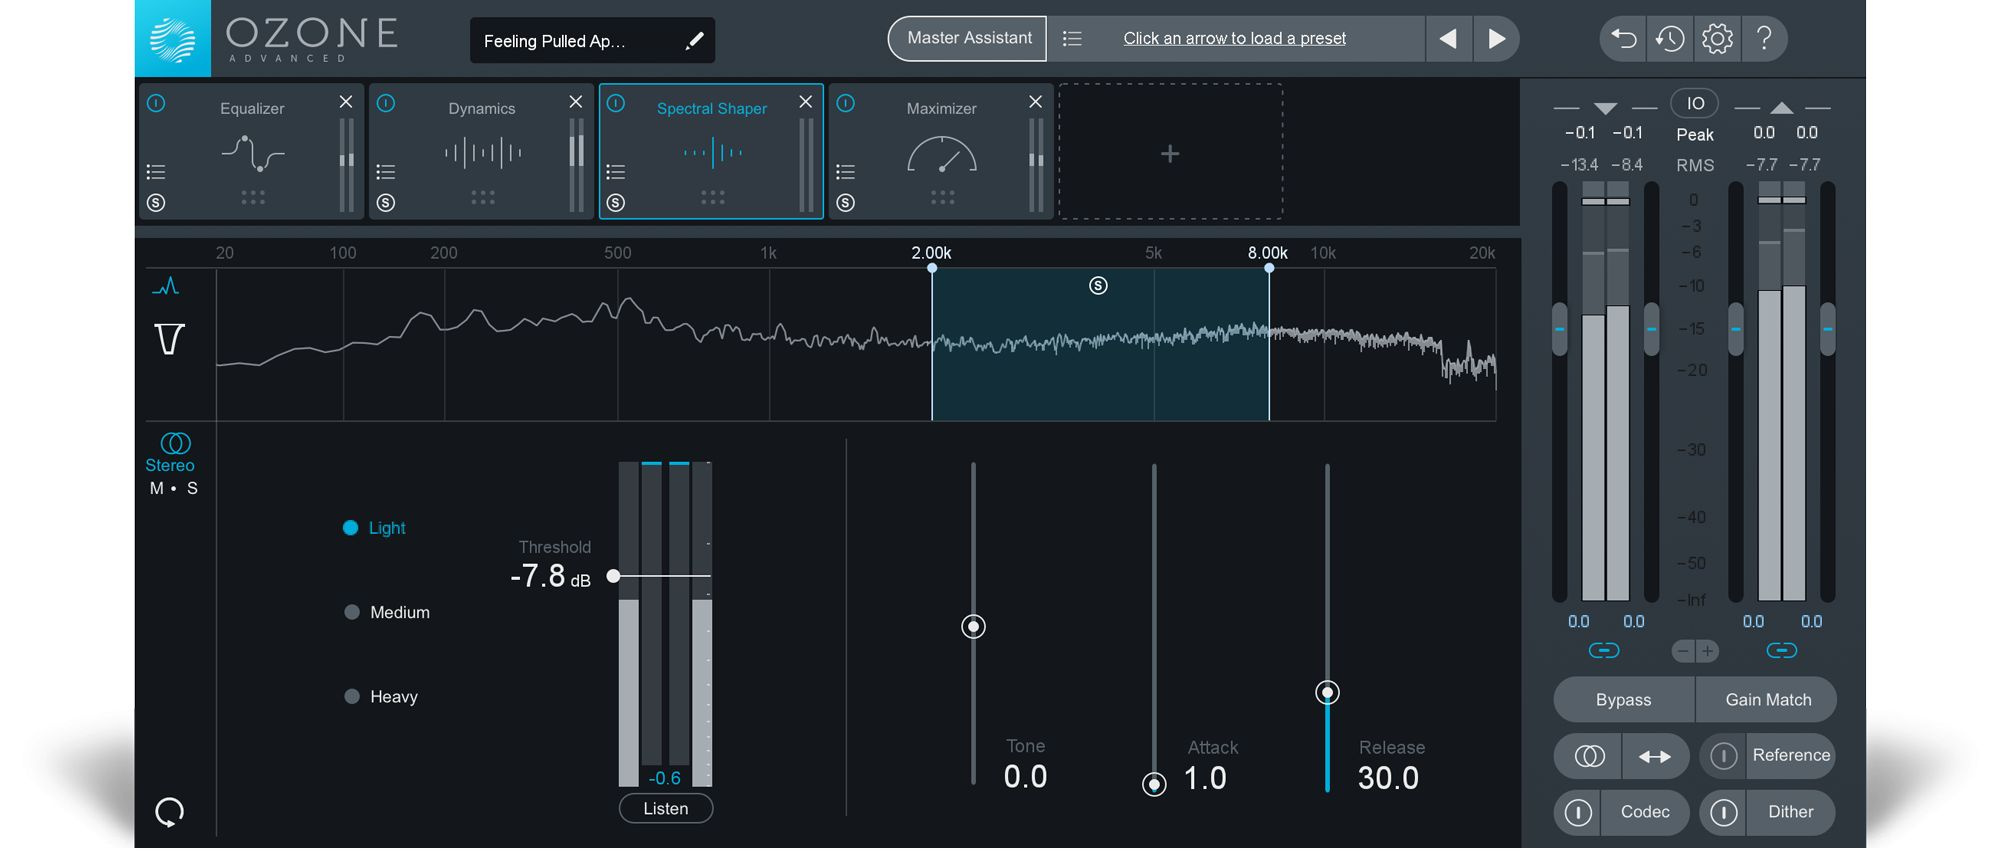
Task: Select the Dynamics module tab
Action: coord(482,152)
